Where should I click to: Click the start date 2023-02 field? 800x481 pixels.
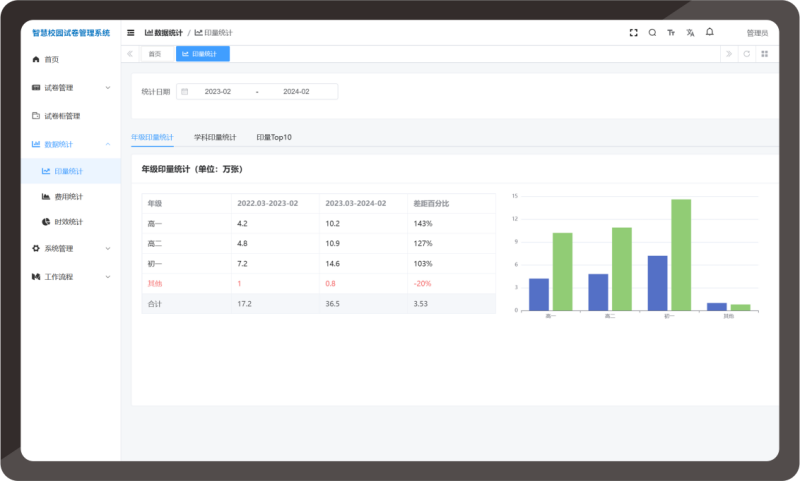pyautogui.click(x=218, y=92)
